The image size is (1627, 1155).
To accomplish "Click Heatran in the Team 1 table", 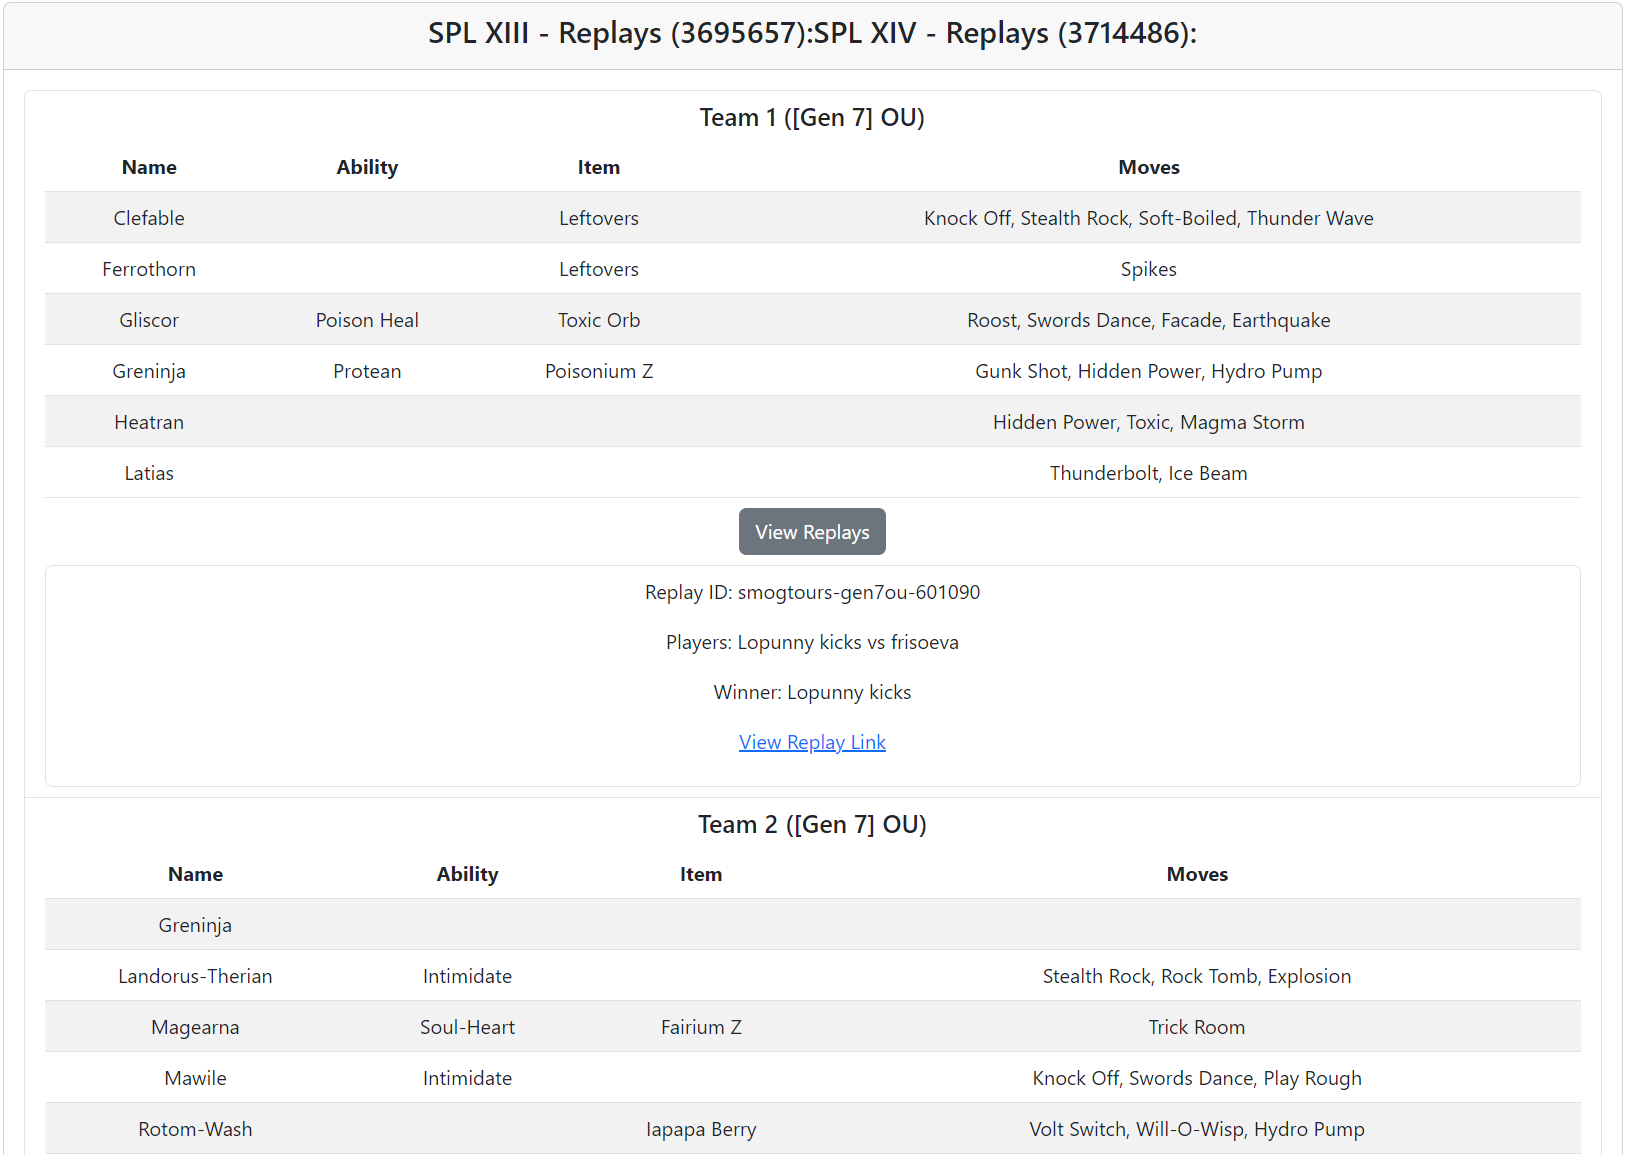I will tap(149, 422).
